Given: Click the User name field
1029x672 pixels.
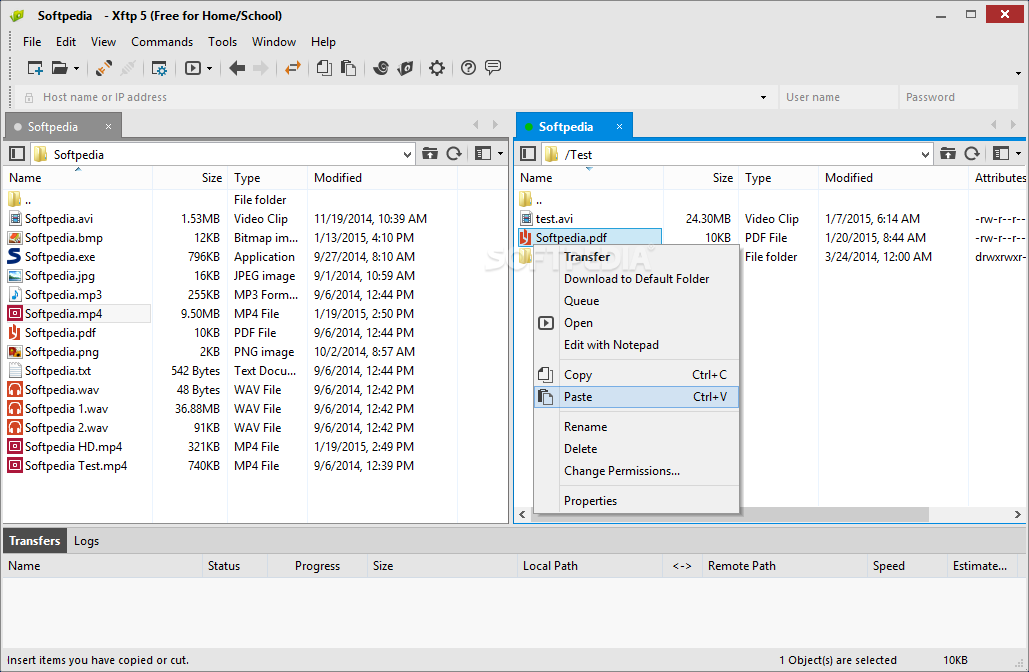Looking at the screenshot, I should tap(838, 97).
